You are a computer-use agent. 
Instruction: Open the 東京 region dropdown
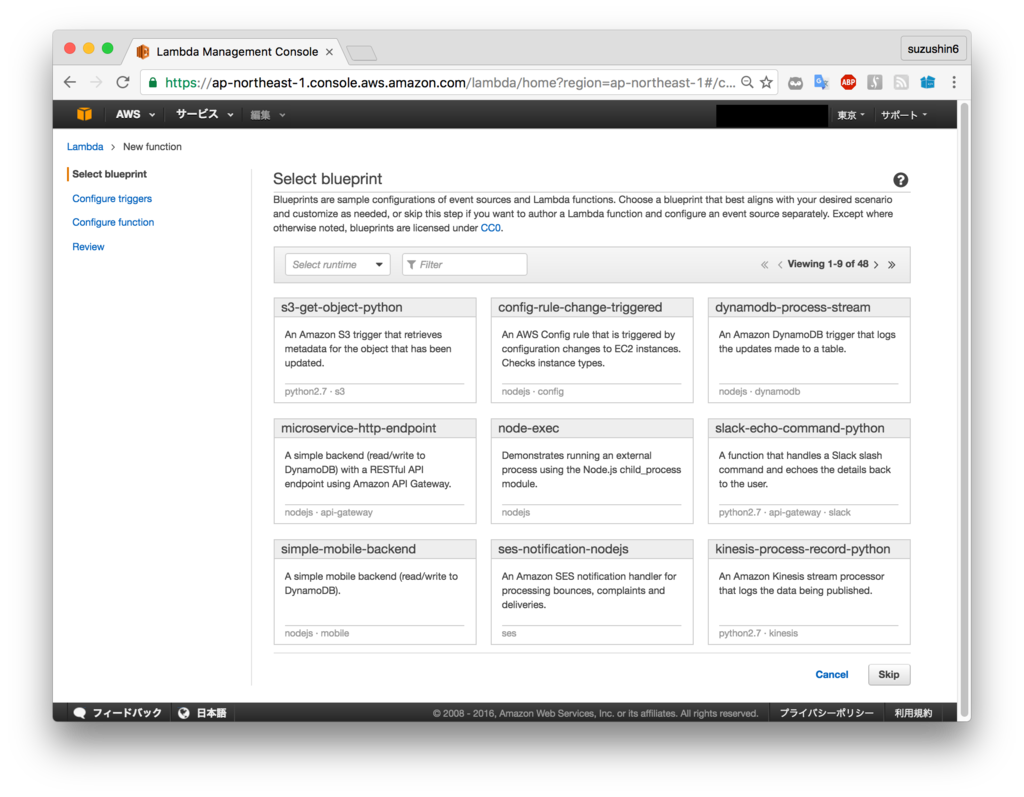click(x=851, y=115)
